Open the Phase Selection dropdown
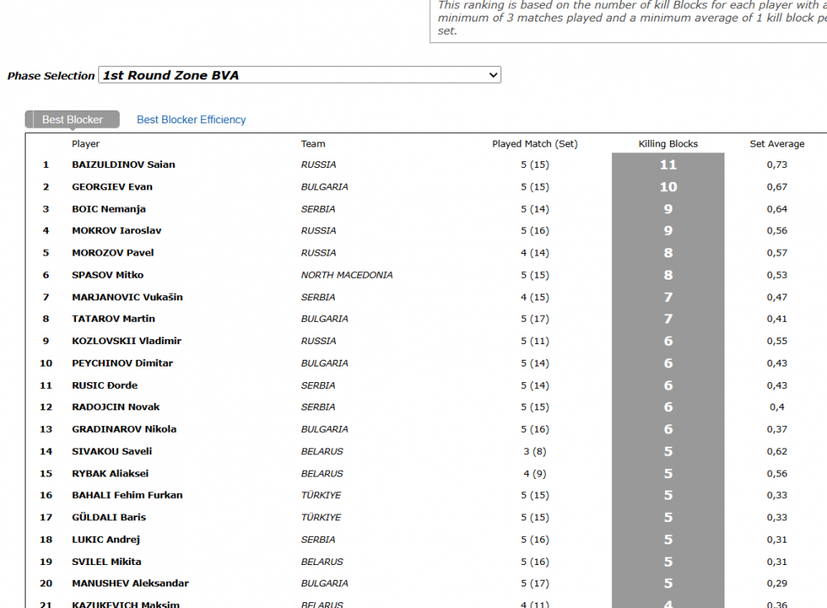This screenshot has height=608, width=827. [x=300, y=75]
